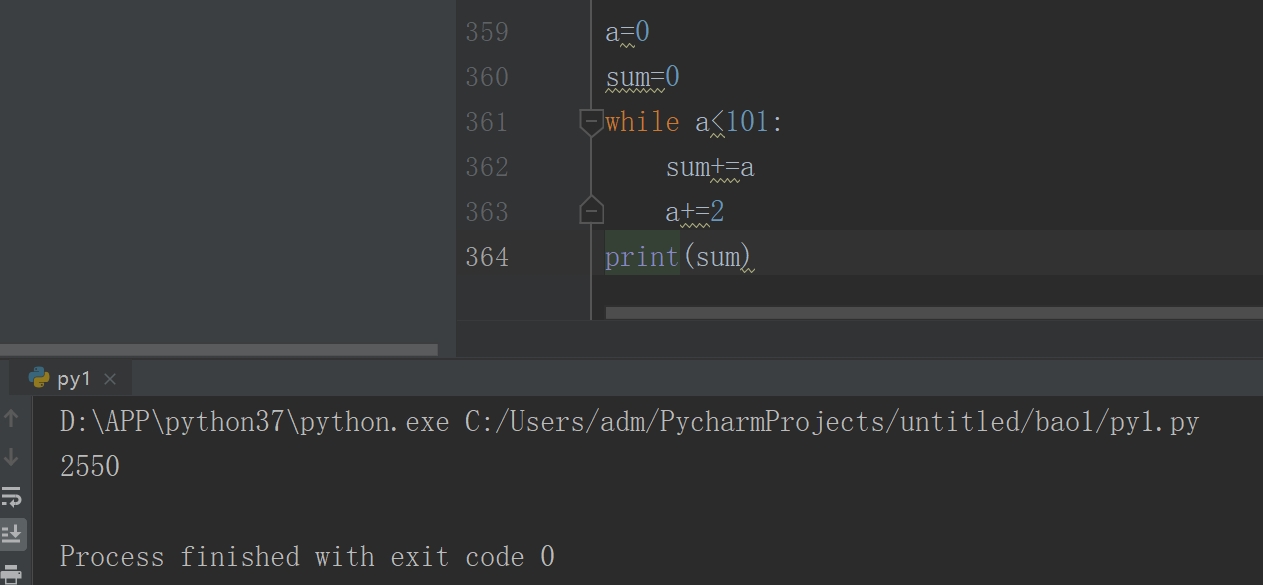Click the '(sum)' argument on line 364
Image resolution: width=1263 pixels, height=585 pixels.
(716, 257)
